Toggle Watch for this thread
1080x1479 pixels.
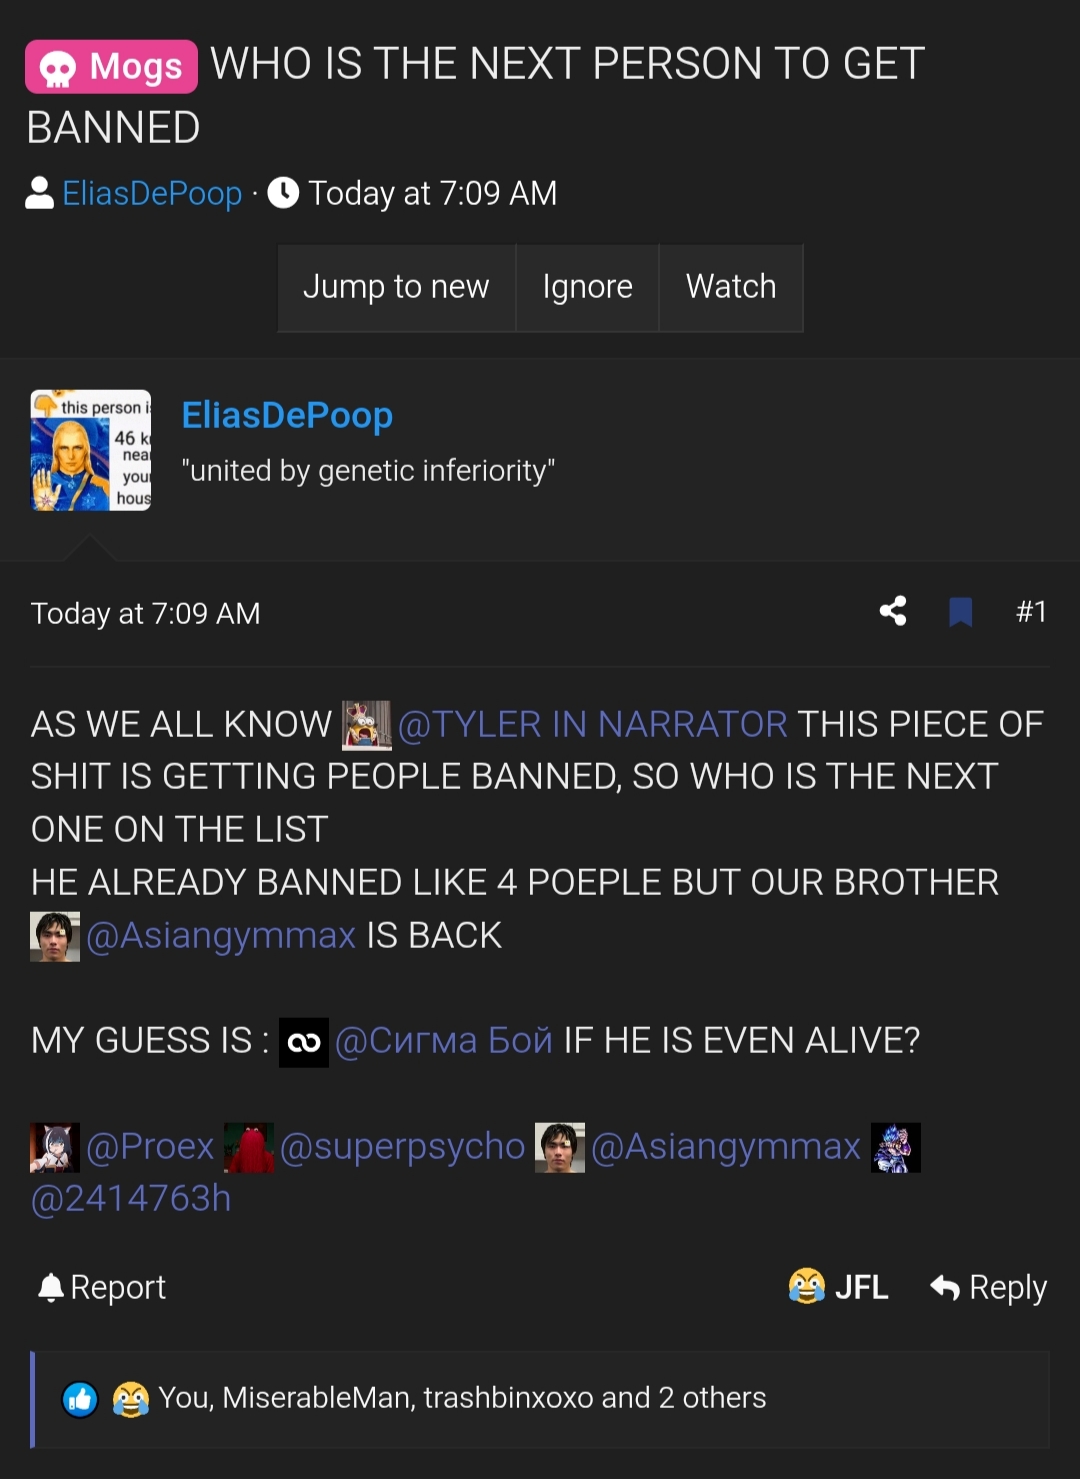pyautogui.click(x=731, y=287)
